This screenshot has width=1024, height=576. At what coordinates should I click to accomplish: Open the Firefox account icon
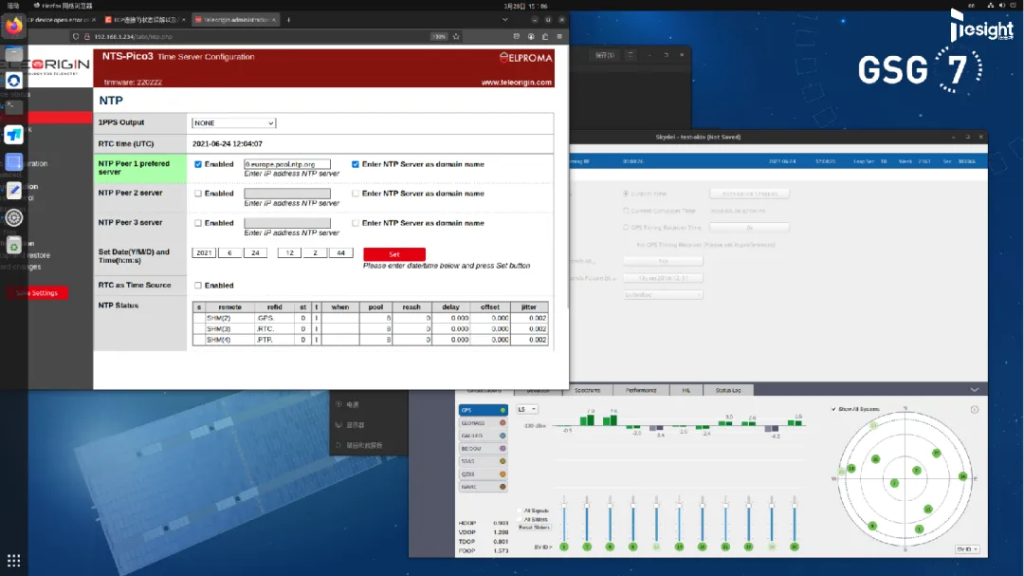coord(531,37)
